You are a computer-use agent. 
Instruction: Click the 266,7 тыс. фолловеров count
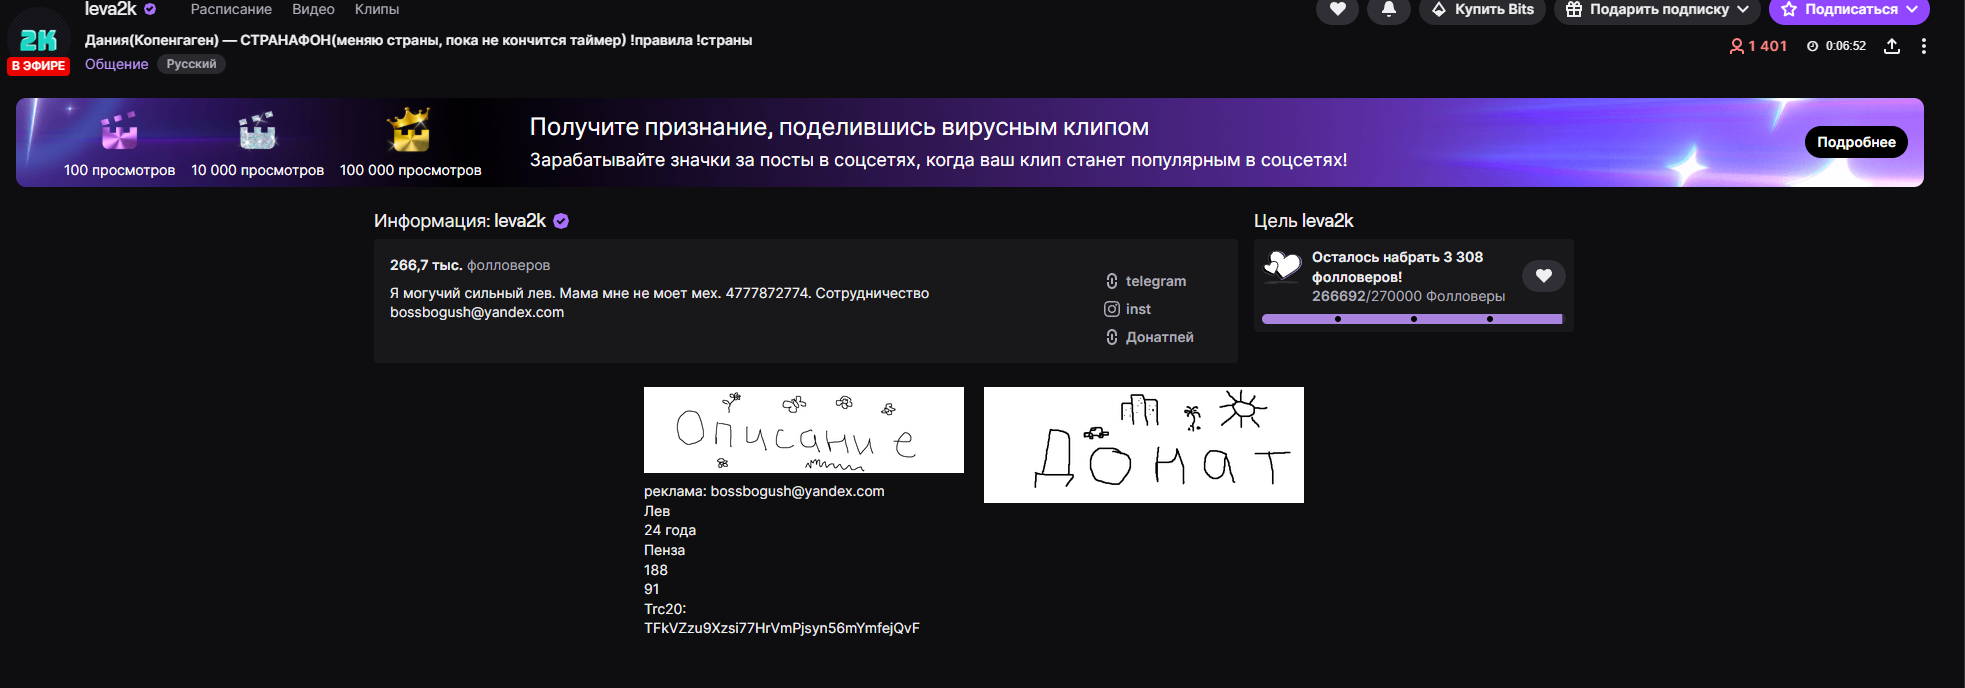(x=470, y=265)
